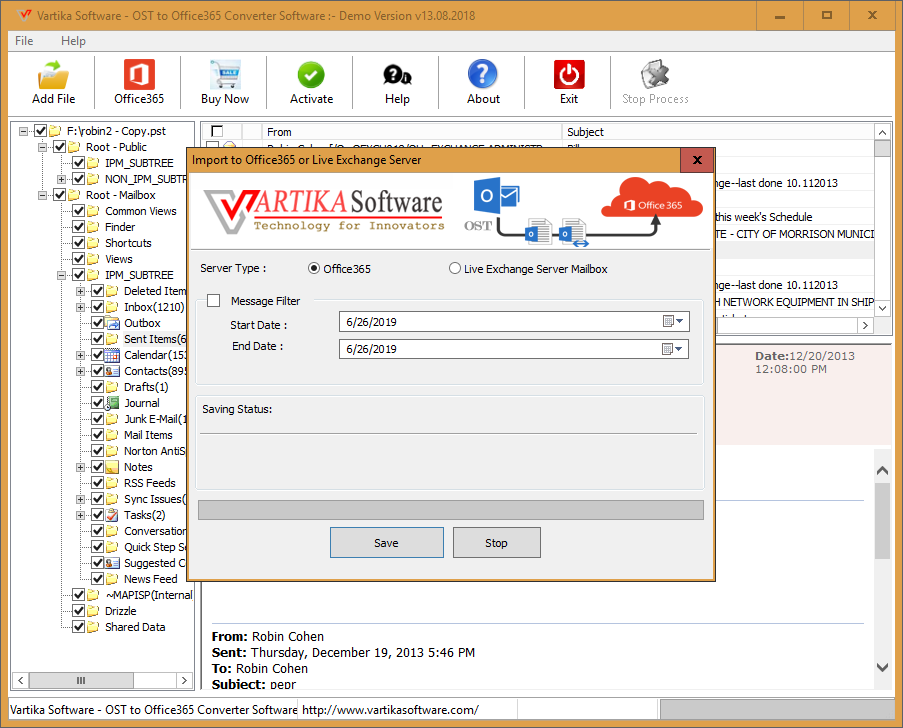Select the Outbox folder icon

click(112, 323)
